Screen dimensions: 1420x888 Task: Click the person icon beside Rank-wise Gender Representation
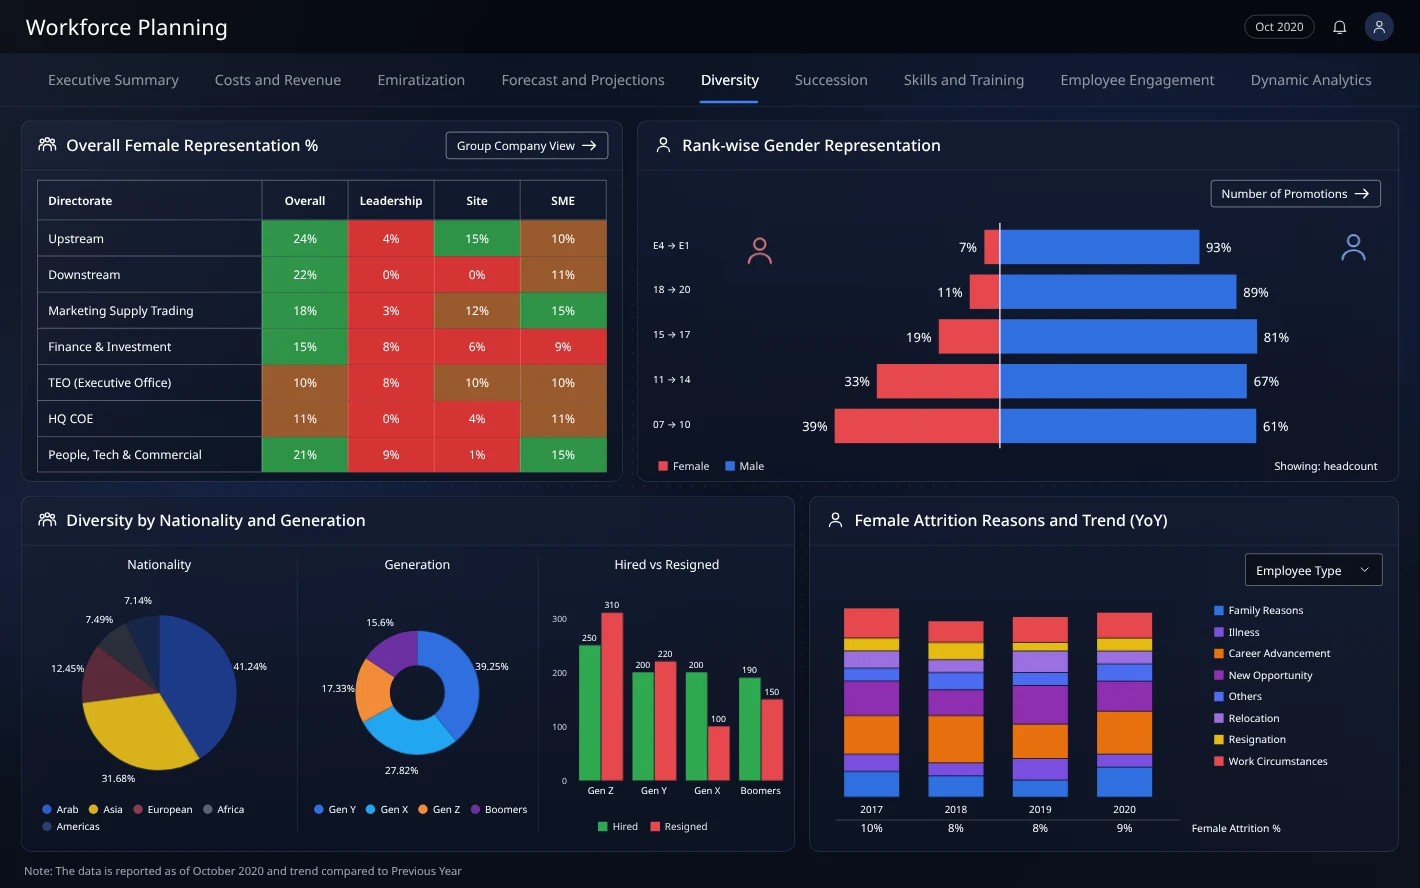point(663,145)
